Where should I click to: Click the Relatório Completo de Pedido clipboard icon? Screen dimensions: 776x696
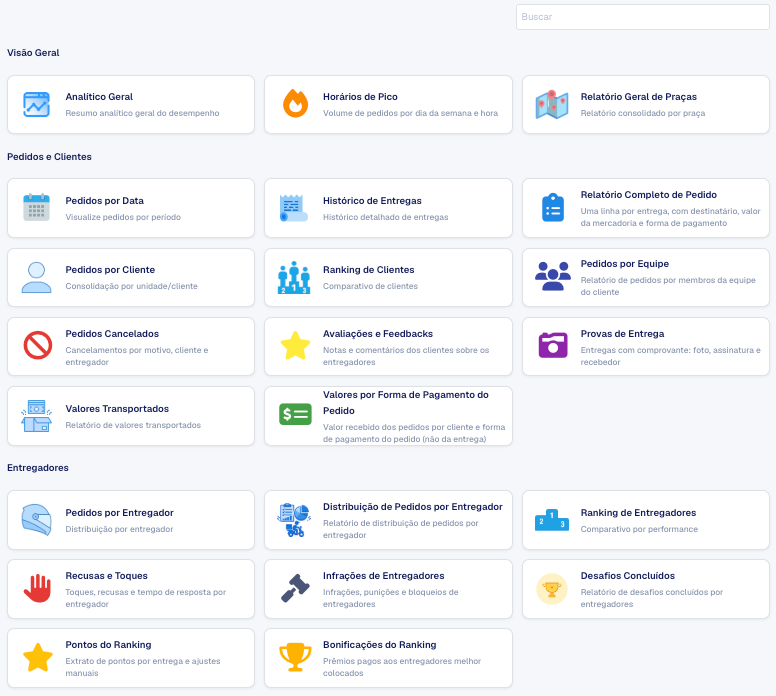[x=553, y=207]
